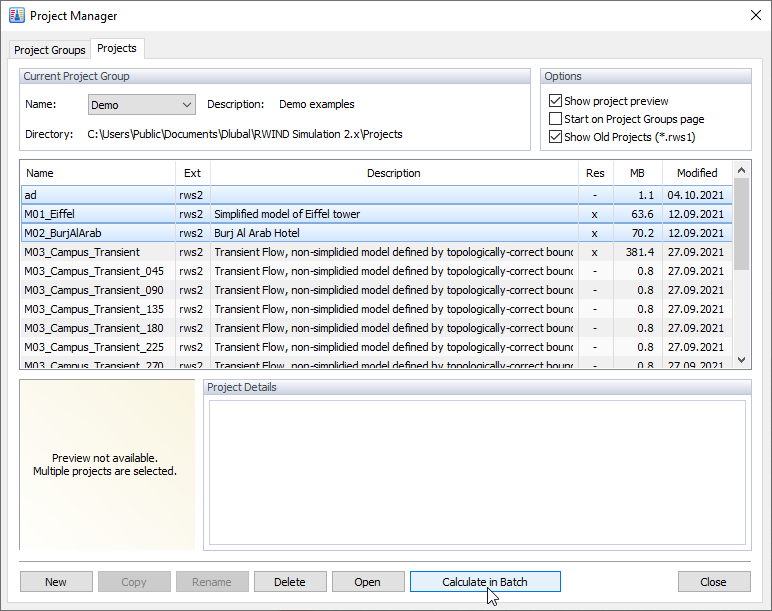Image resolution: width=772 pixels, height=611 pixels.
Task: Sort projects by the Name column header
Action: (x=97, y=173)
